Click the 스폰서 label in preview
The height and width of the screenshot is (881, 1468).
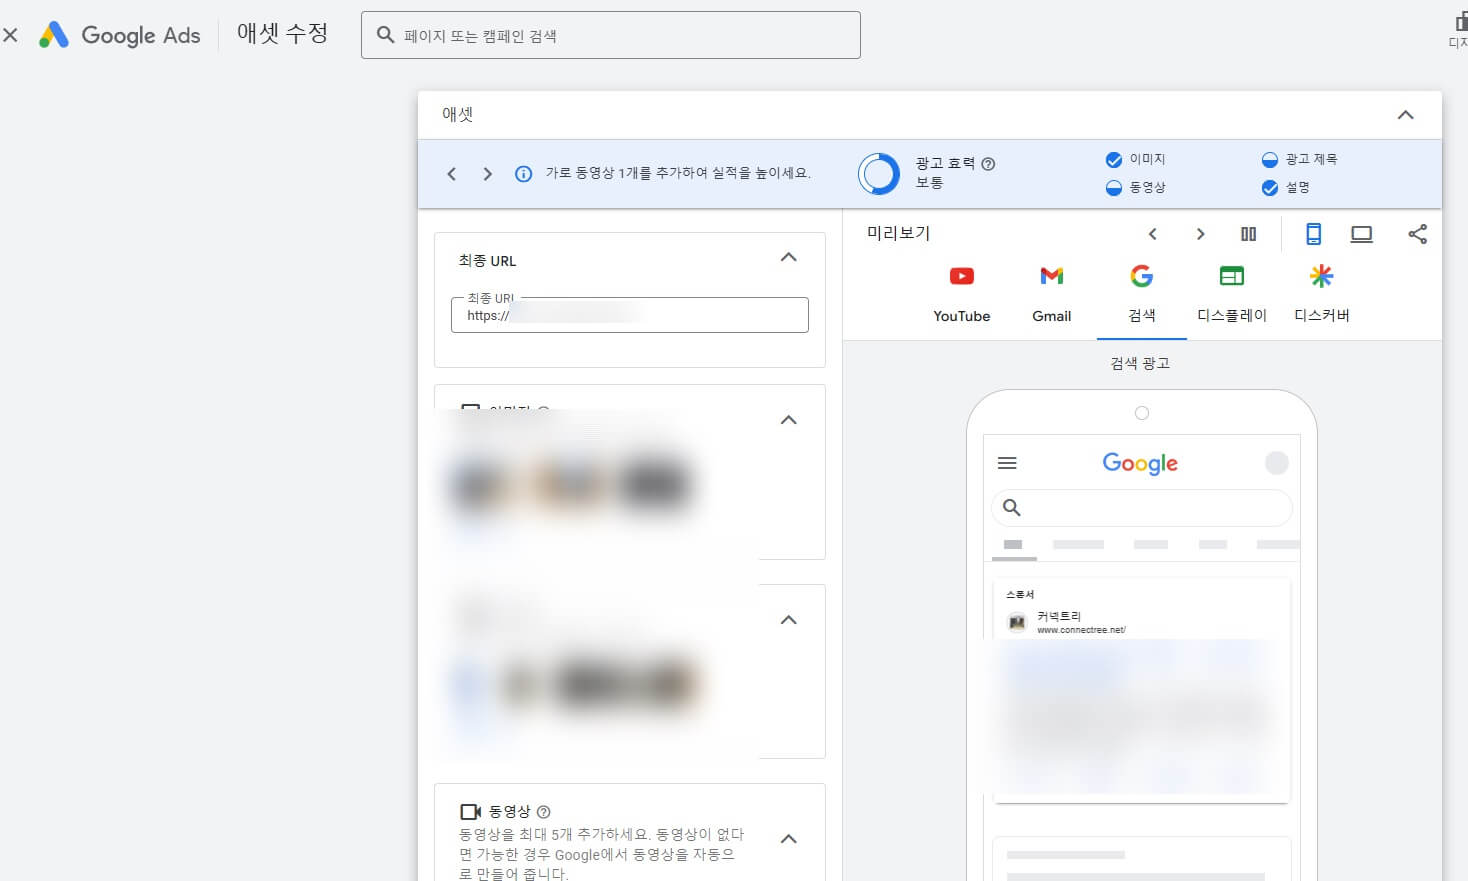(x=1020, y=594)
